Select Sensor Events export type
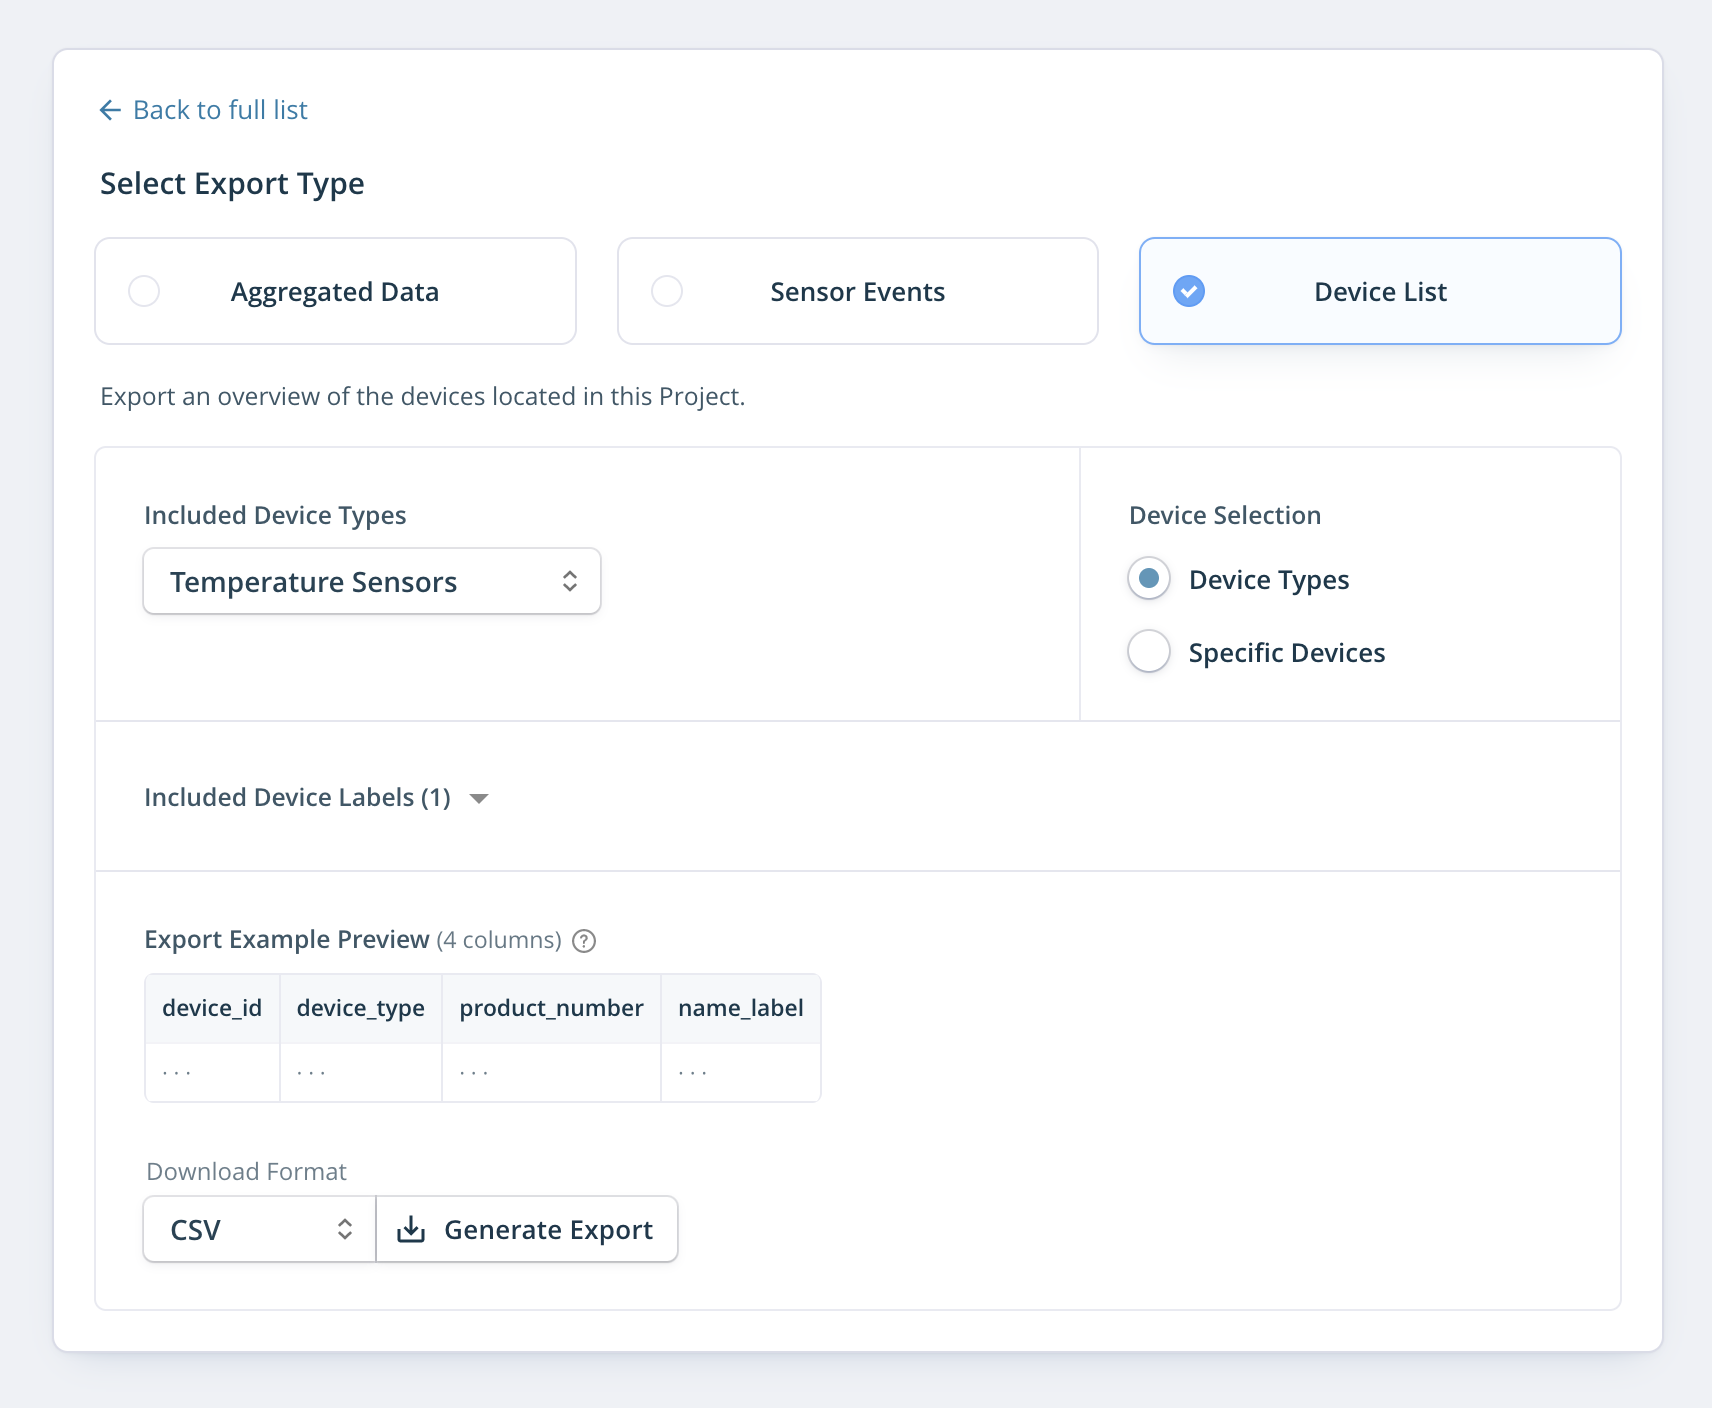The height and width of the screenshot is (1408, 1712). coord(858,291)
